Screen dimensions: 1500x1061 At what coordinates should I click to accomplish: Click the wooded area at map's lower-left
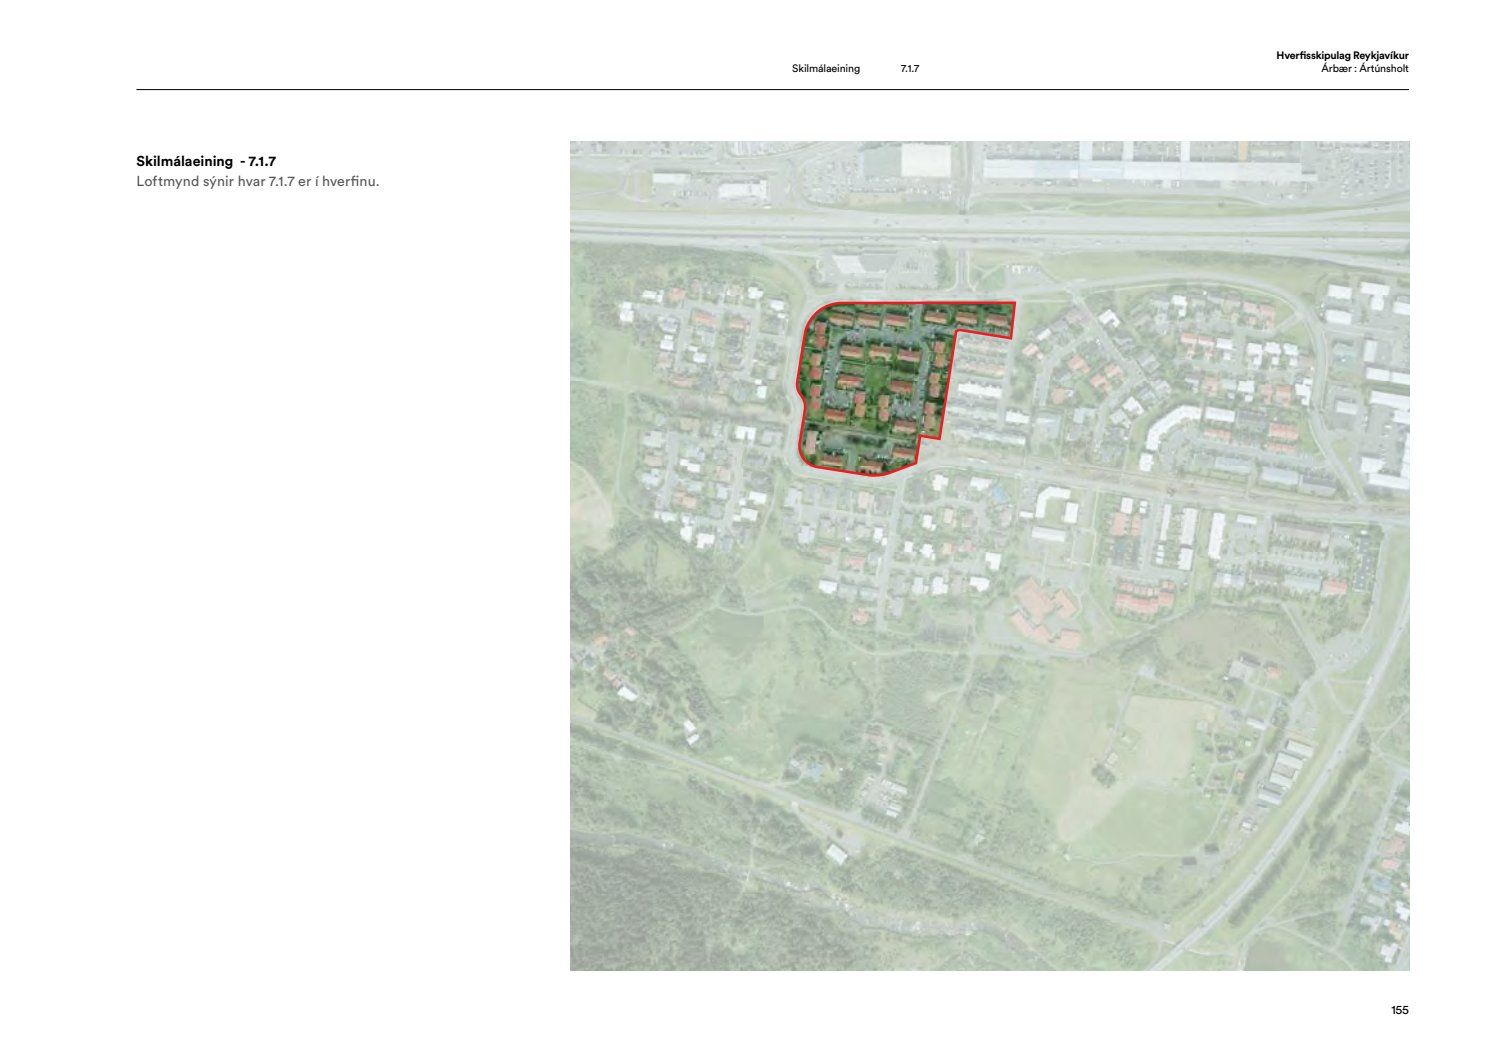pyautogui.click(x=640, y=590)
